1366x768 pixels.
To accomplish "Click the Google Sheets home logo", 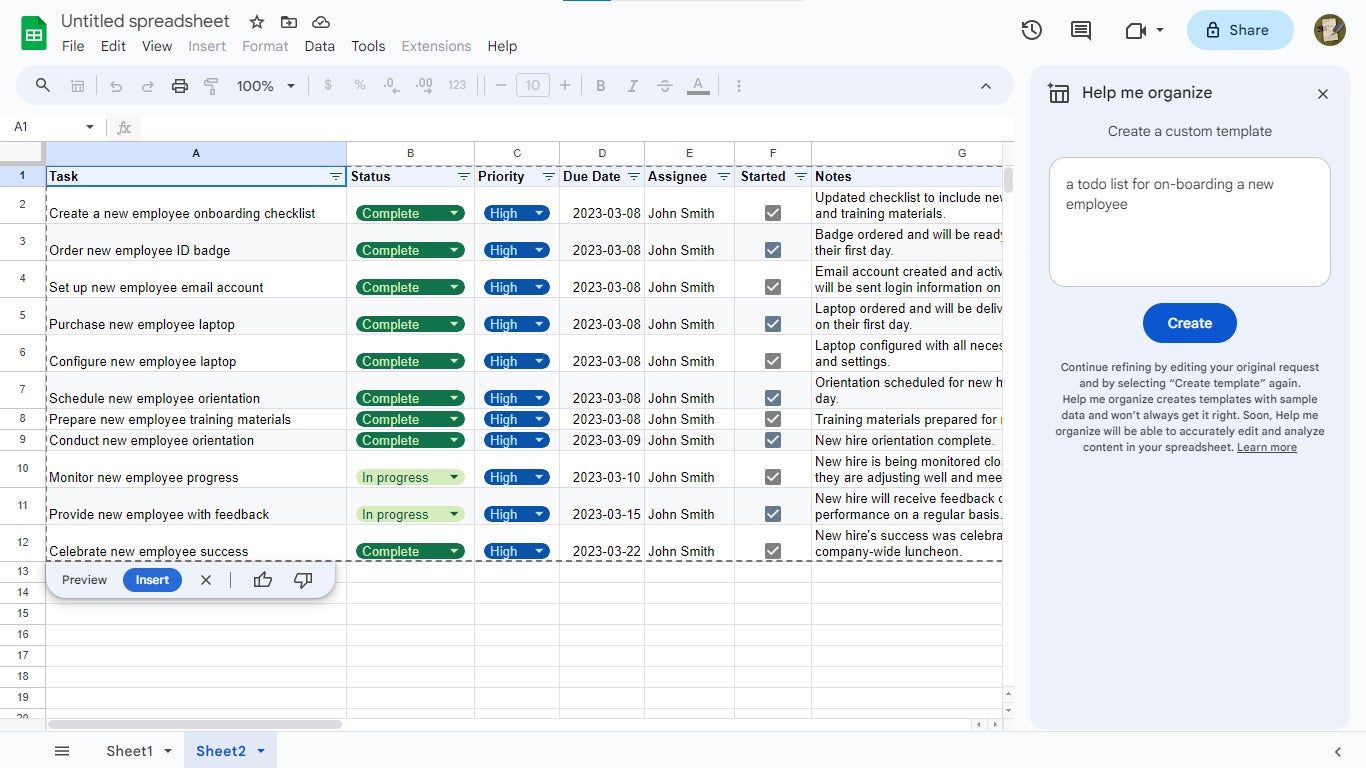I will 34,33.
